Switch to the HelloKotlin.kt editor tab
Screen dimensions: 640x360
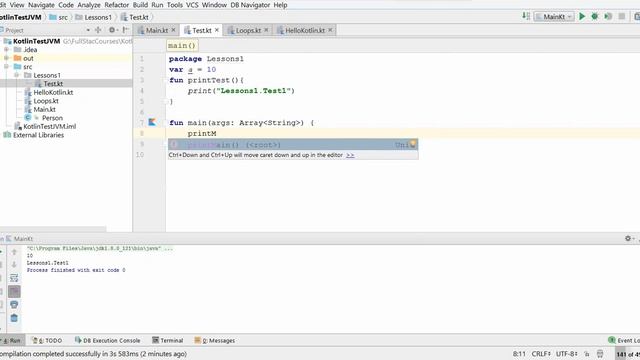tap(304, 30)
